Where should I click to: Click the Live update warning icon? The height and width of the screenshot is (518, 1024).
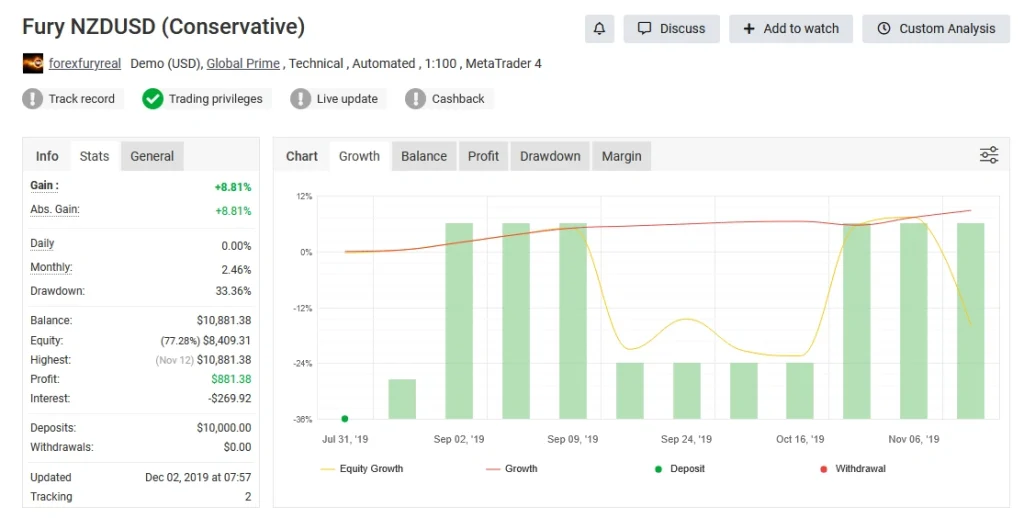click(x=300, y=99)
